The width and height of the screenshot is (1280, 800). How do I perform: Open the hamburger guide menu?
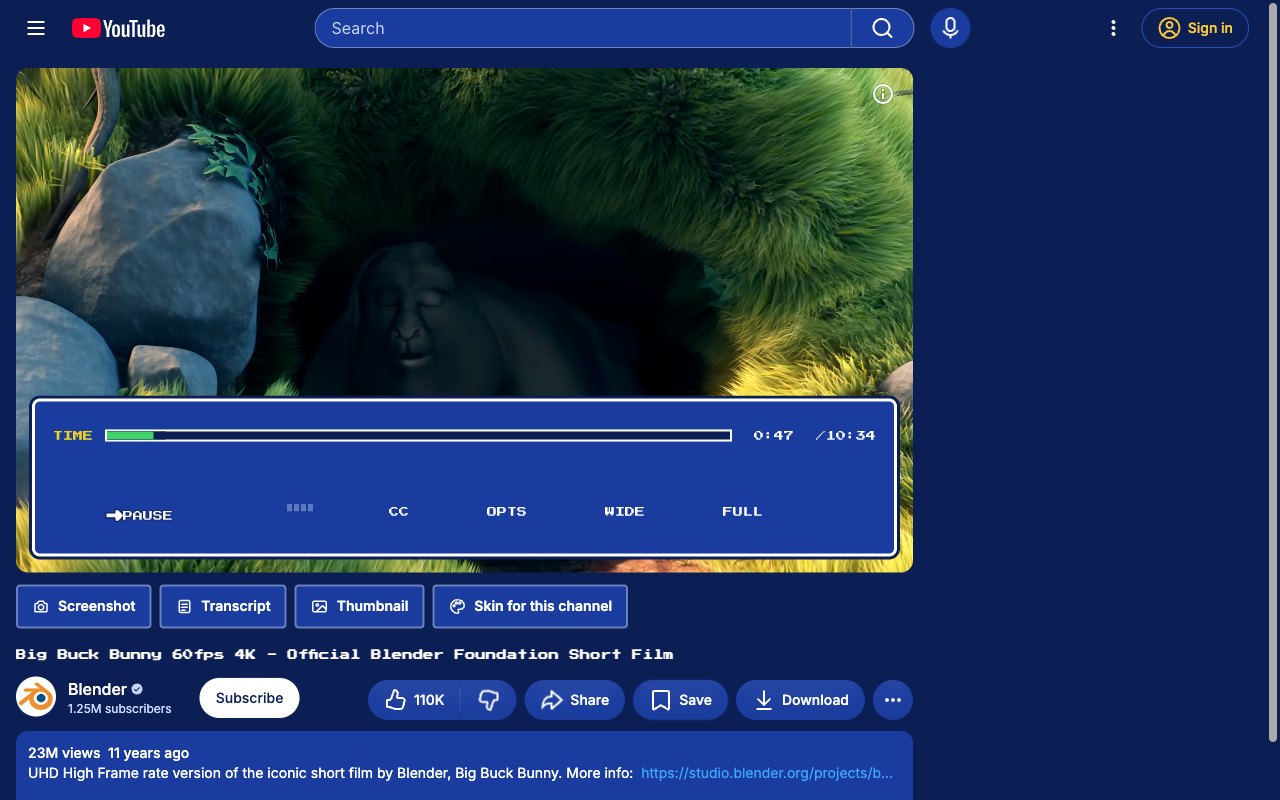(36, 28)
